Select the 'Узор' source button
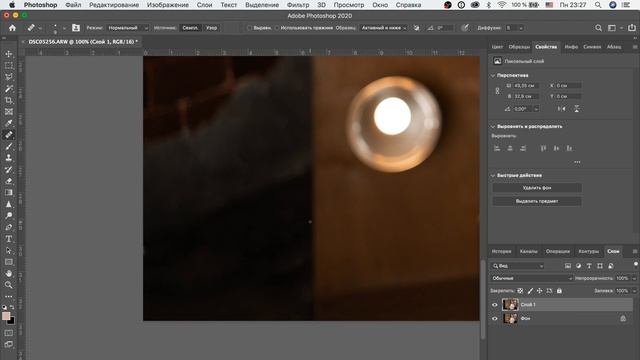This screenshot has width=640, height=360. 211,28
